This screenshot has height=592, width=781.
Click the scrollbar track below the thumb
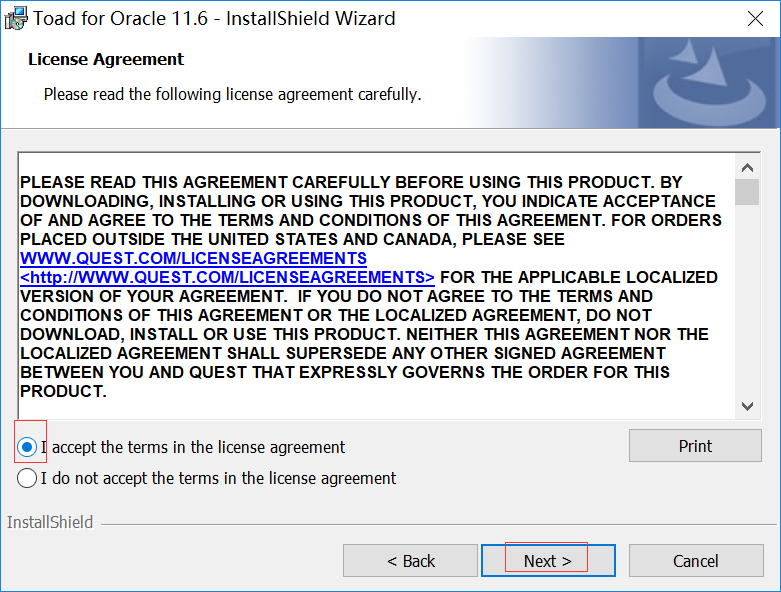click(x=747, y=300)
